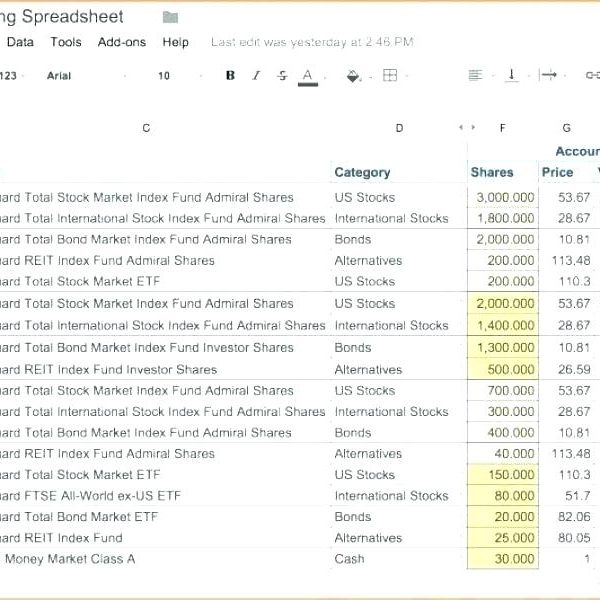Viewport: 600px width, 600px height.
Task: Open the vertical align option
Action: click(x=512, y=76)
